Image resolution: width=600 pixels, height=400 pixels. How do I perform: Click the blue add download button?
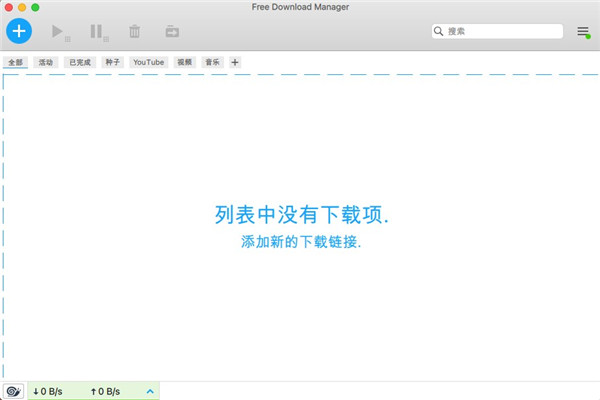click(x=19, y=31)
